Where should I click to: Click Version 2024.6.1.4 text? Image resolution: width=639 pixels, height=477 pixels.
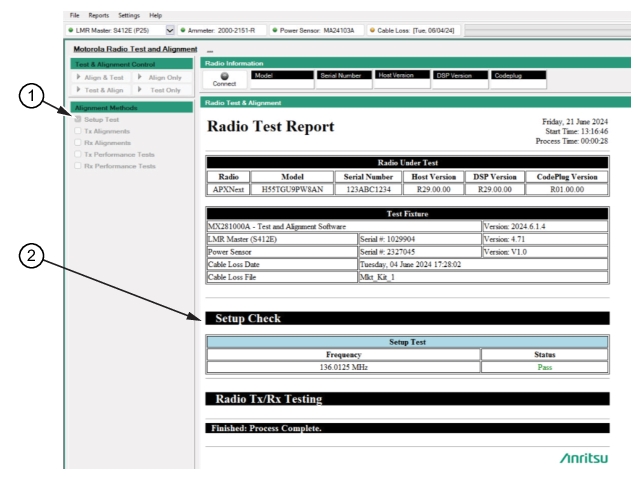tap(514, 226)
